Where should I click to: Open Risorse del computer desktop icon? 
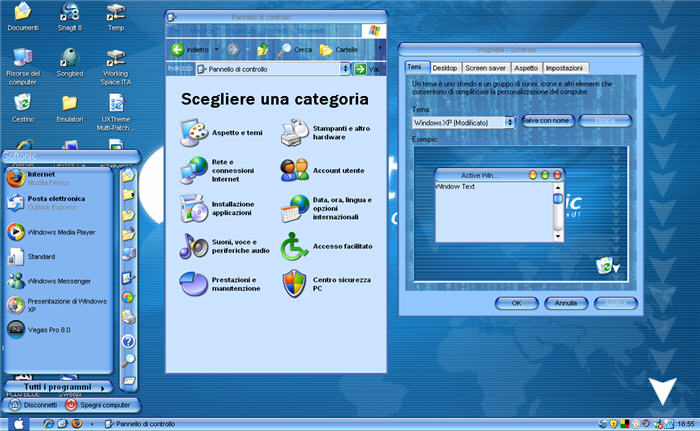point(23,67)
